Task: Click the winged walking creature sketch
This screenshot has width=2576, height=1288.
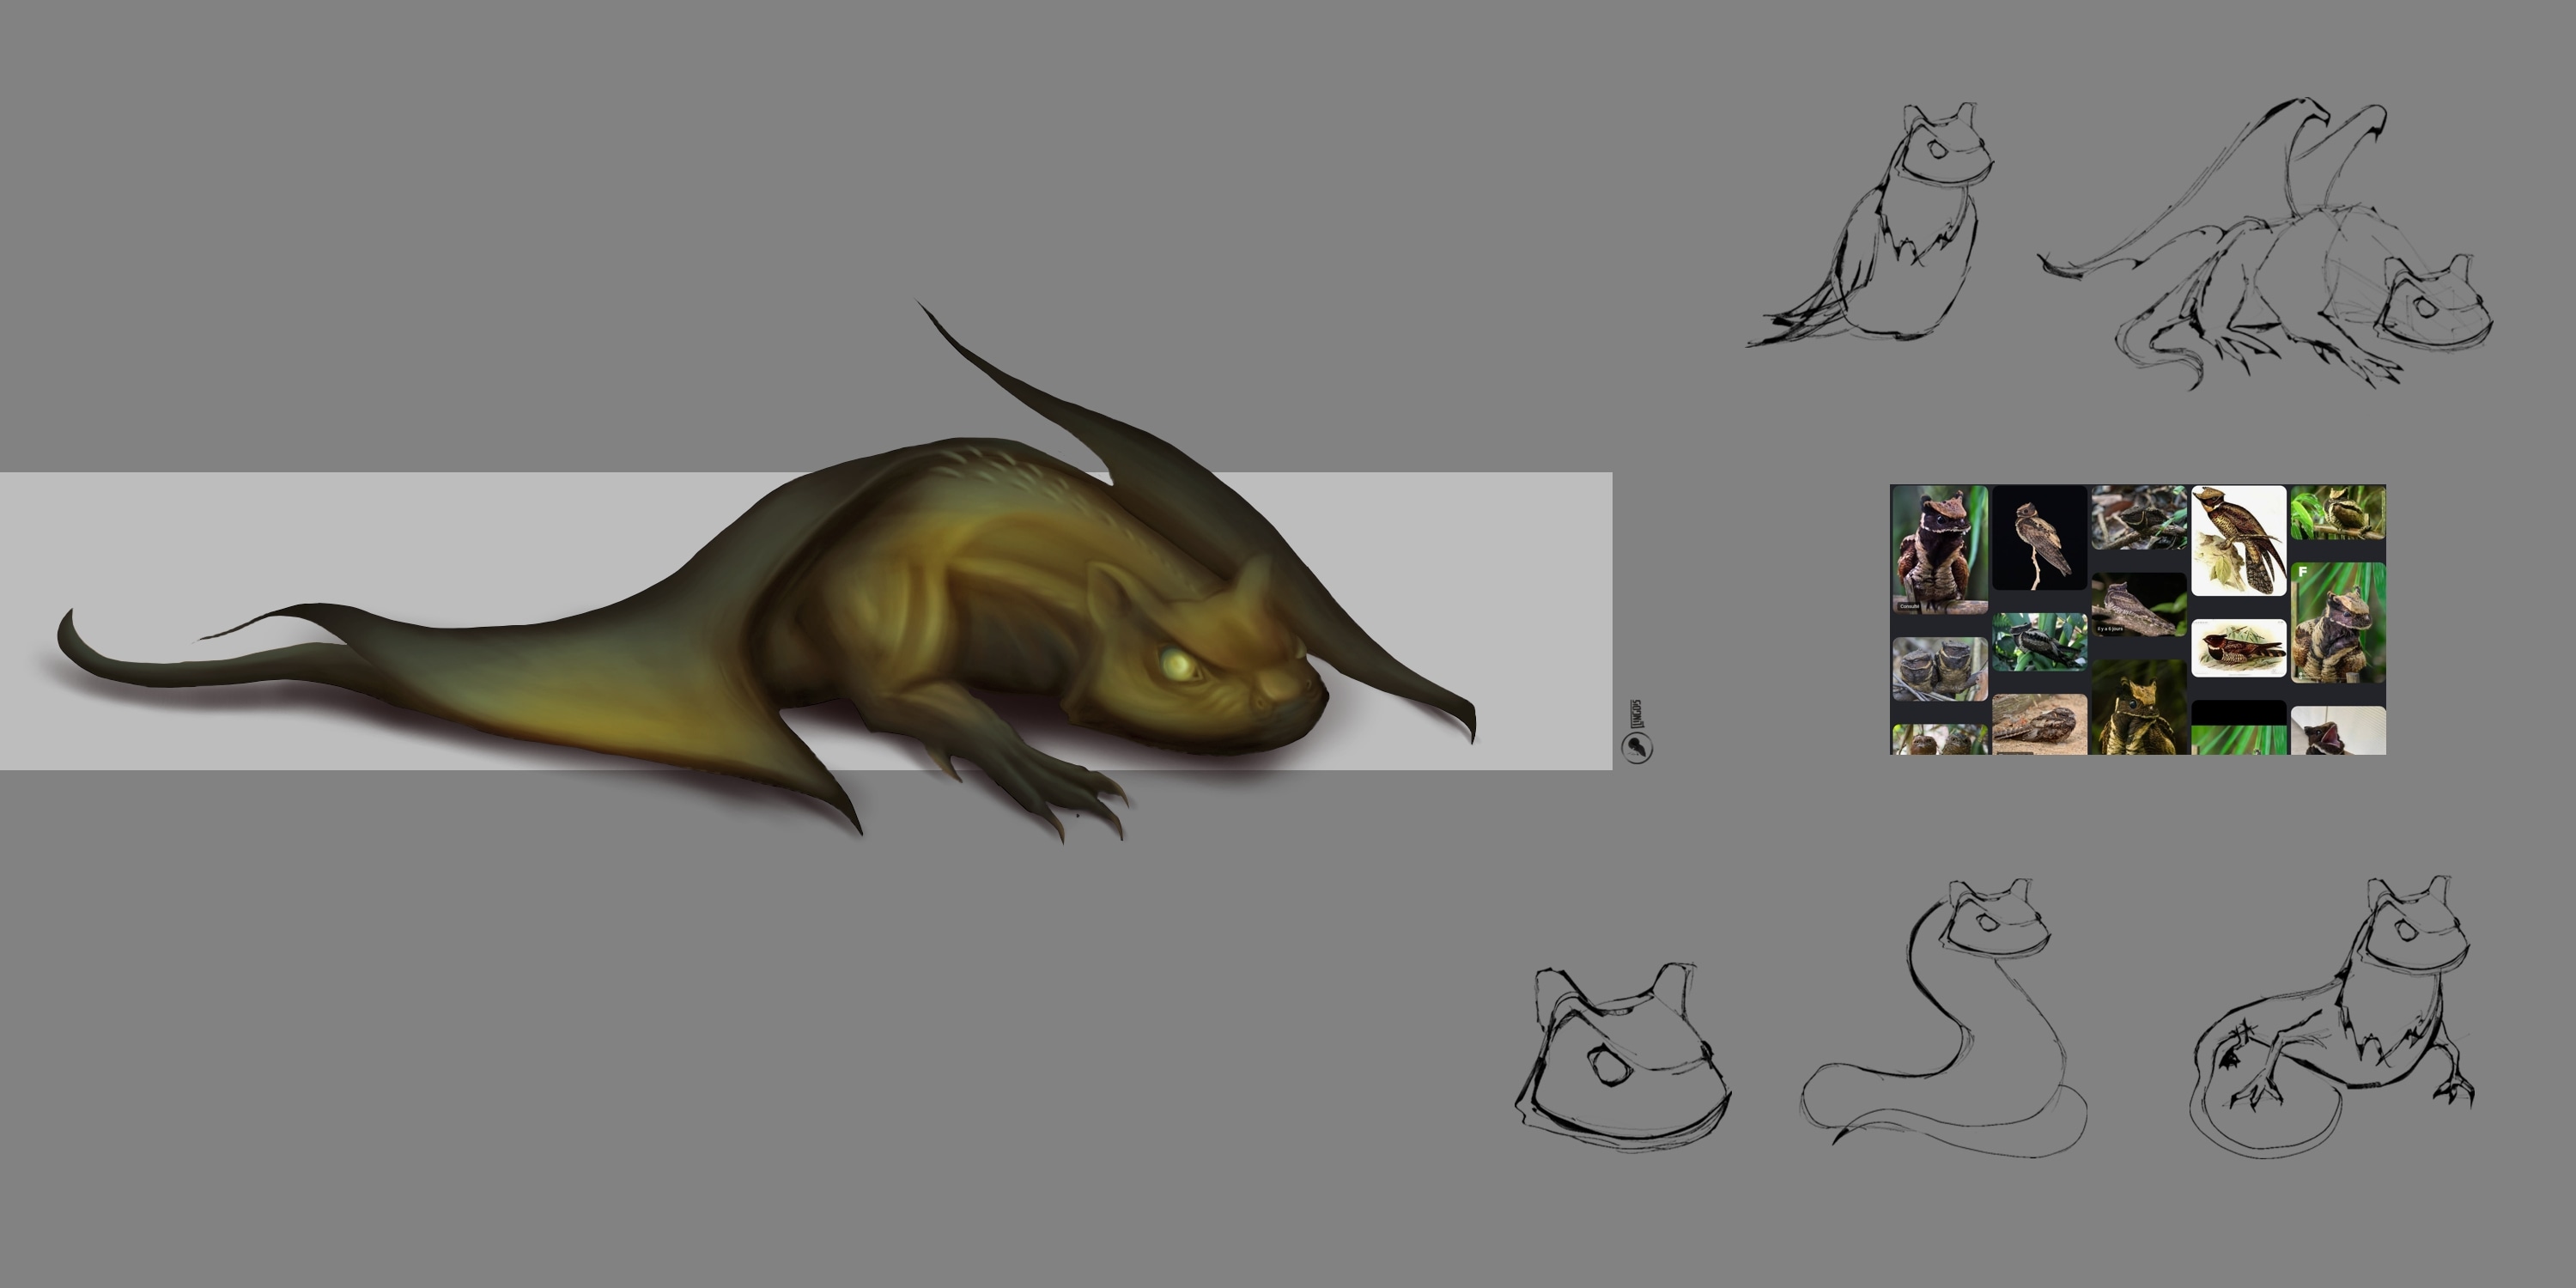Action: tap(2266, 242)
